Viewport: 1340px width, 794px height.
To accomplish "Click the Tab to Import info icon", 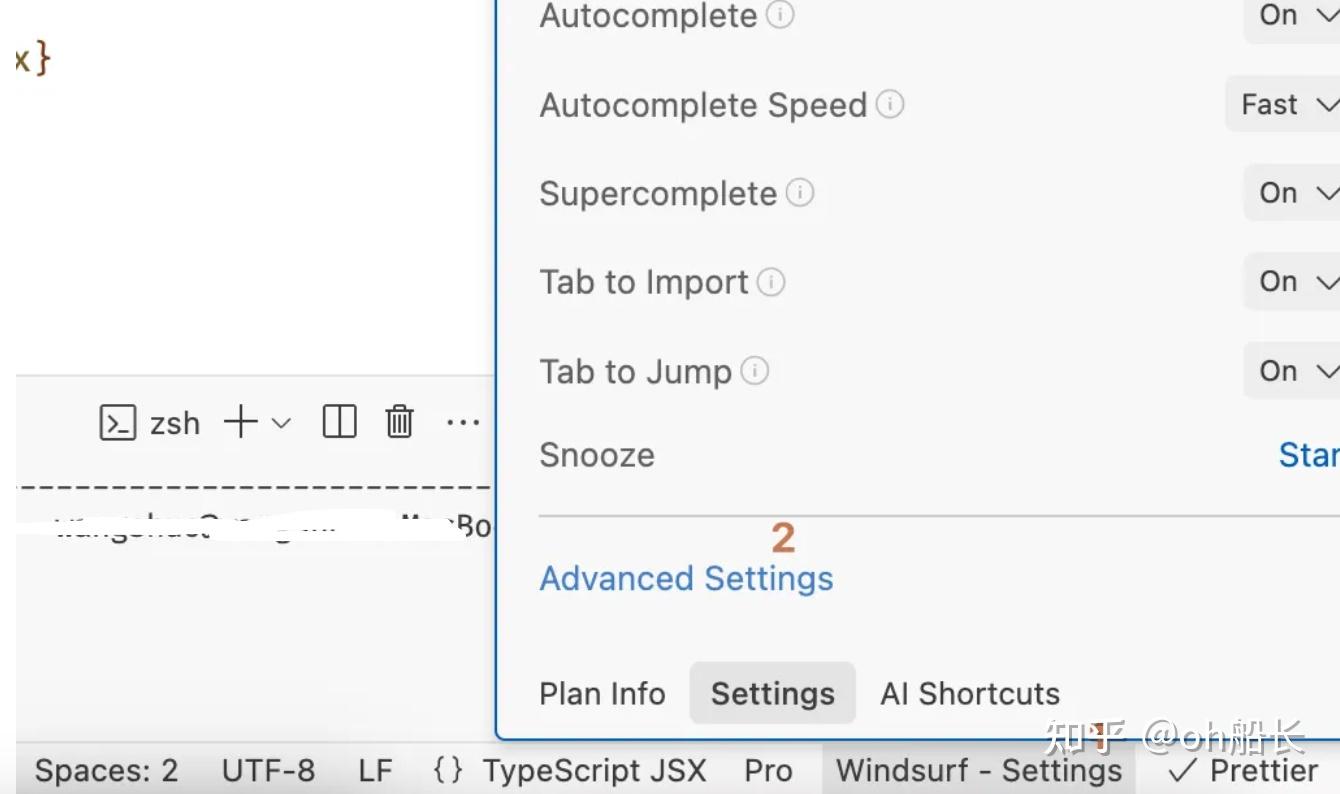I will pyautogui.click(x=771, y=282).
